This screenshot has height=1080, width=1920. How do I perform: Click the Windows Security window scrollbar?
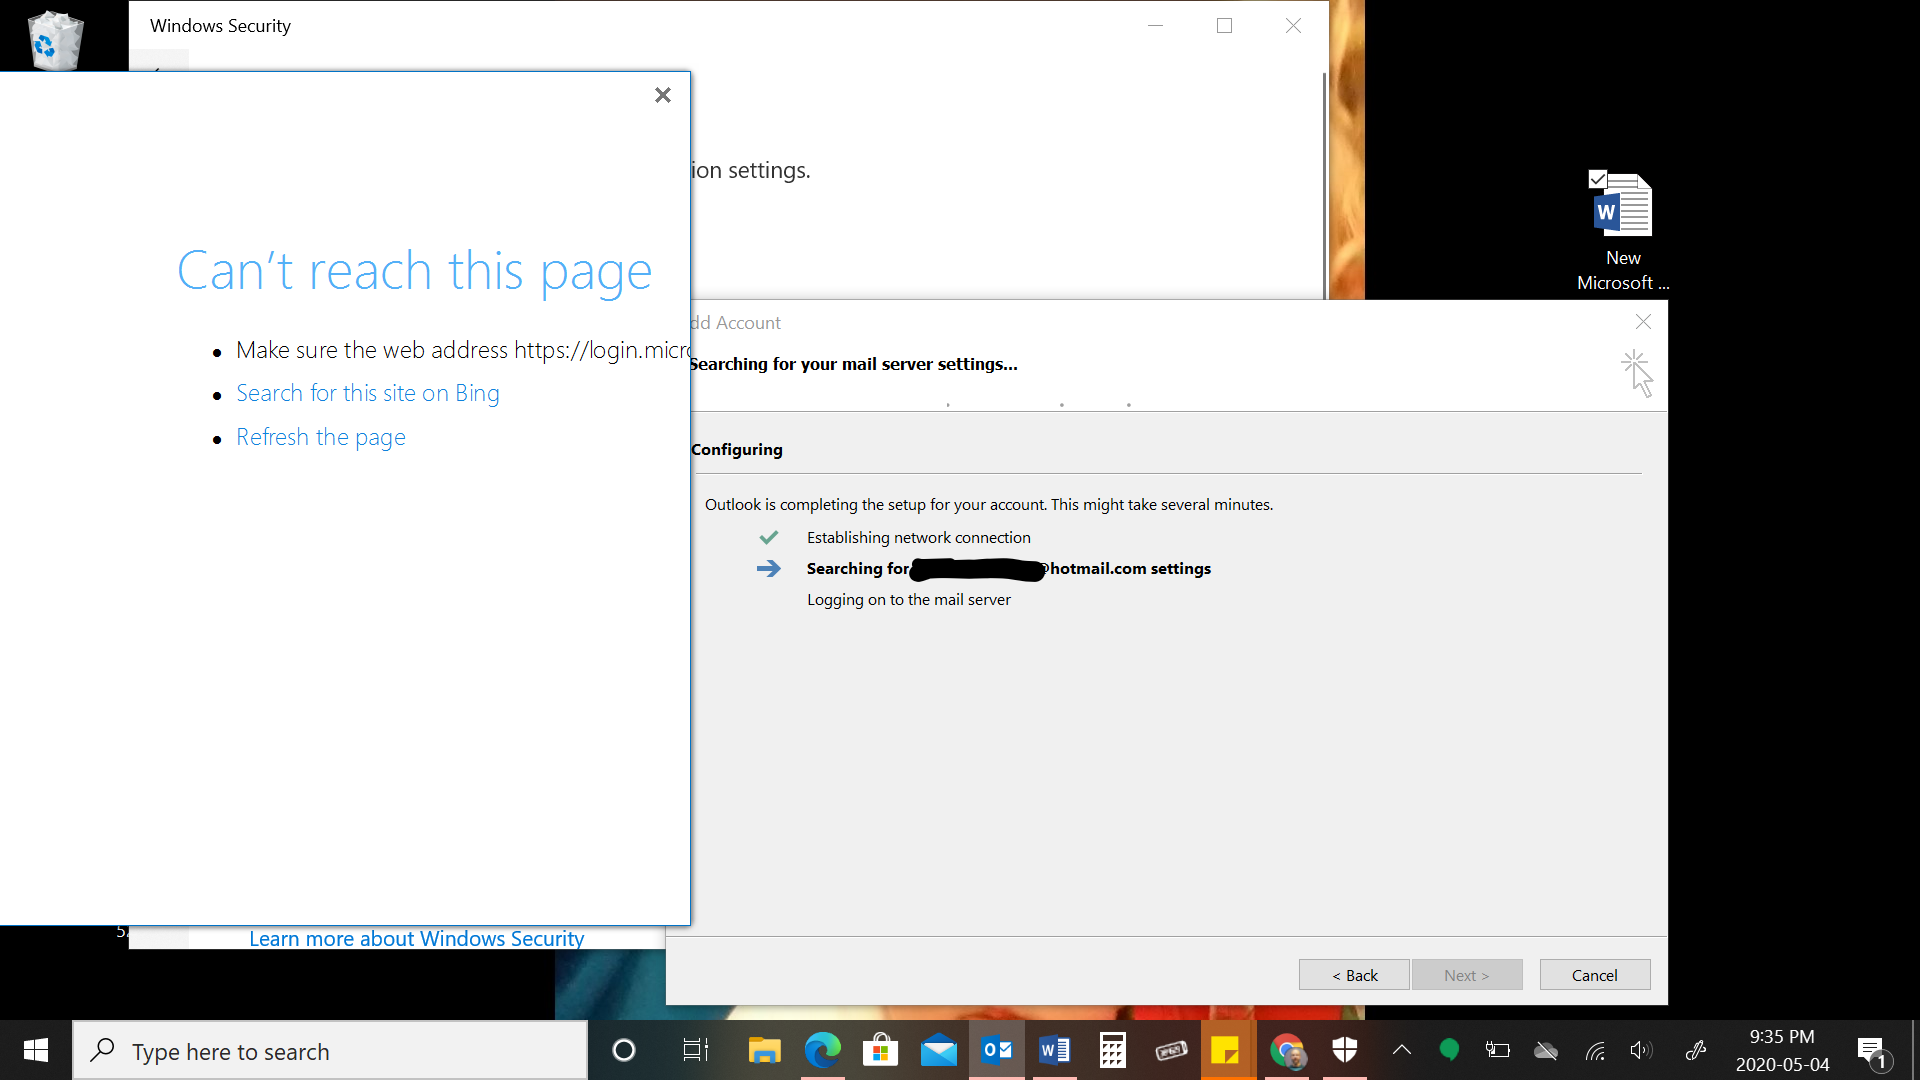coord(1325,185)
